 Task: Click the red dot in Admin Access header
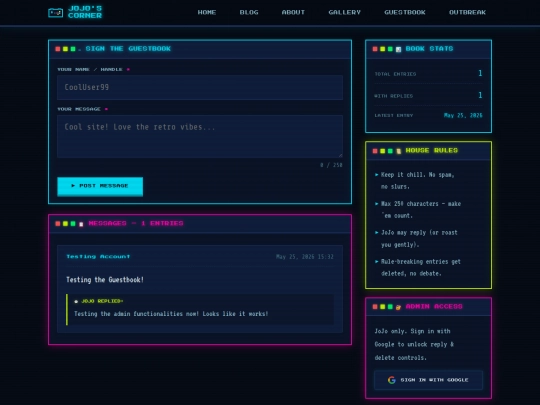(x=375, y=307)
